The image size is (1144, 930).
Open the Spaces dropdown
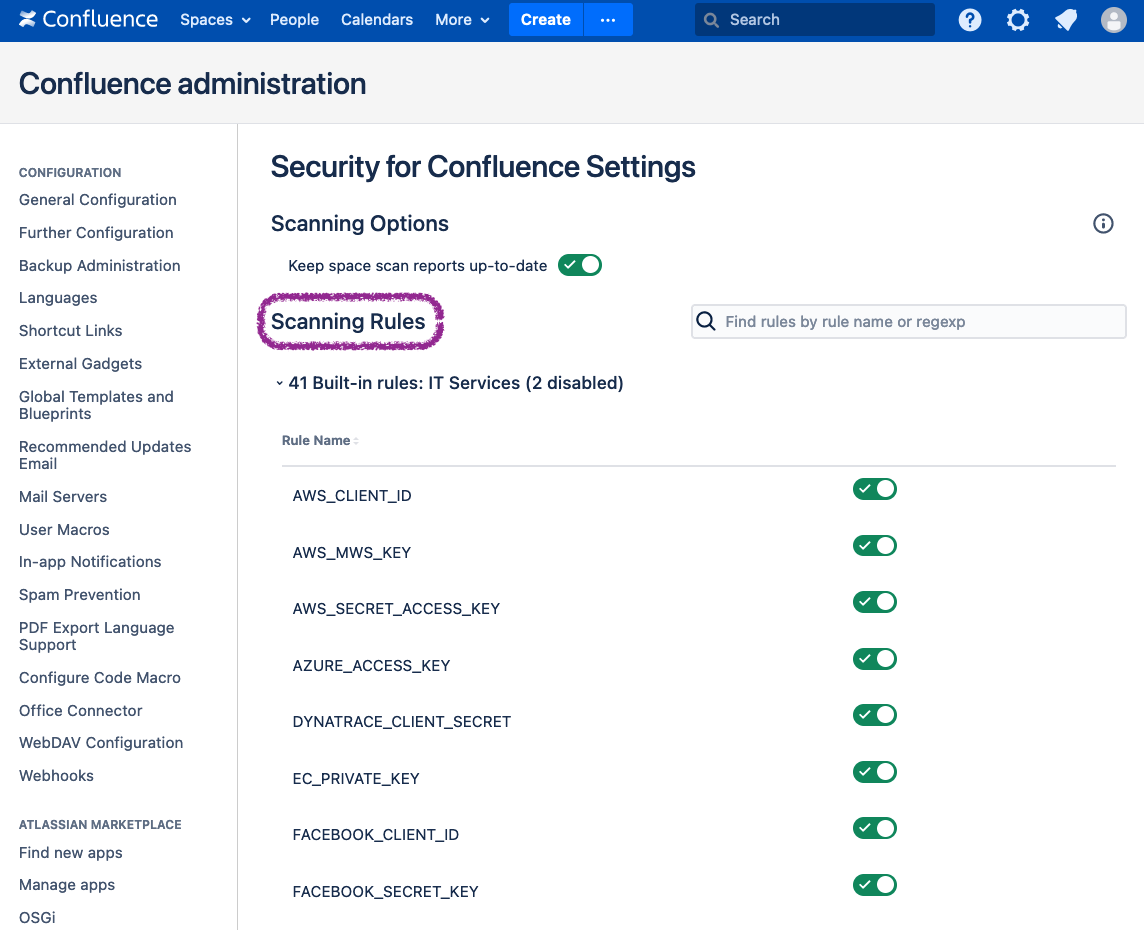(214, 19)
